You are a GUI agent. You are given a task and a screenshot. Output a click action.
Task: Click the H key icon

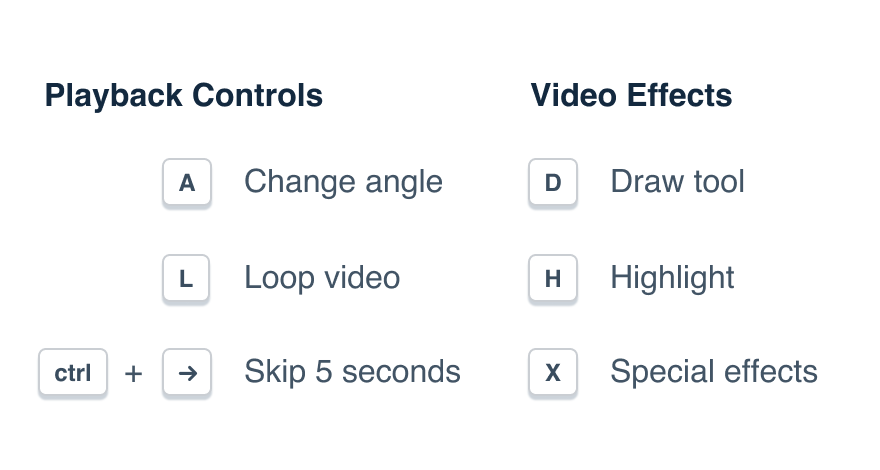(x=553, y=278)
